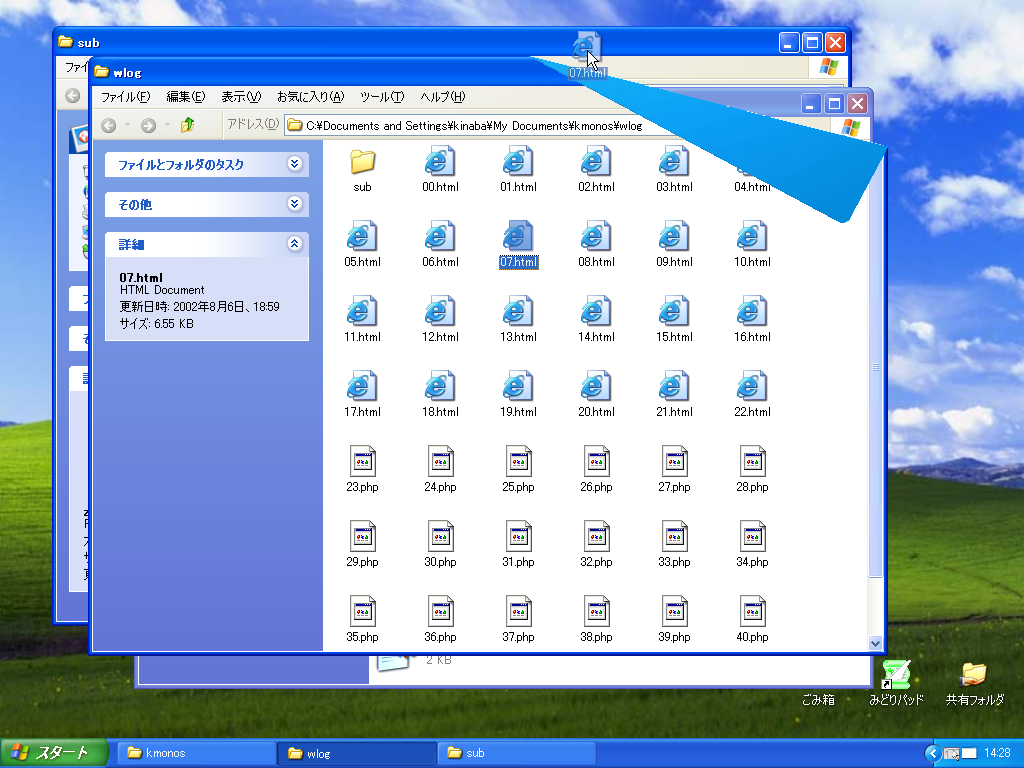Maximize the sub window
The width and height of the screenshot is (1024, 768).
click(812, 43)
